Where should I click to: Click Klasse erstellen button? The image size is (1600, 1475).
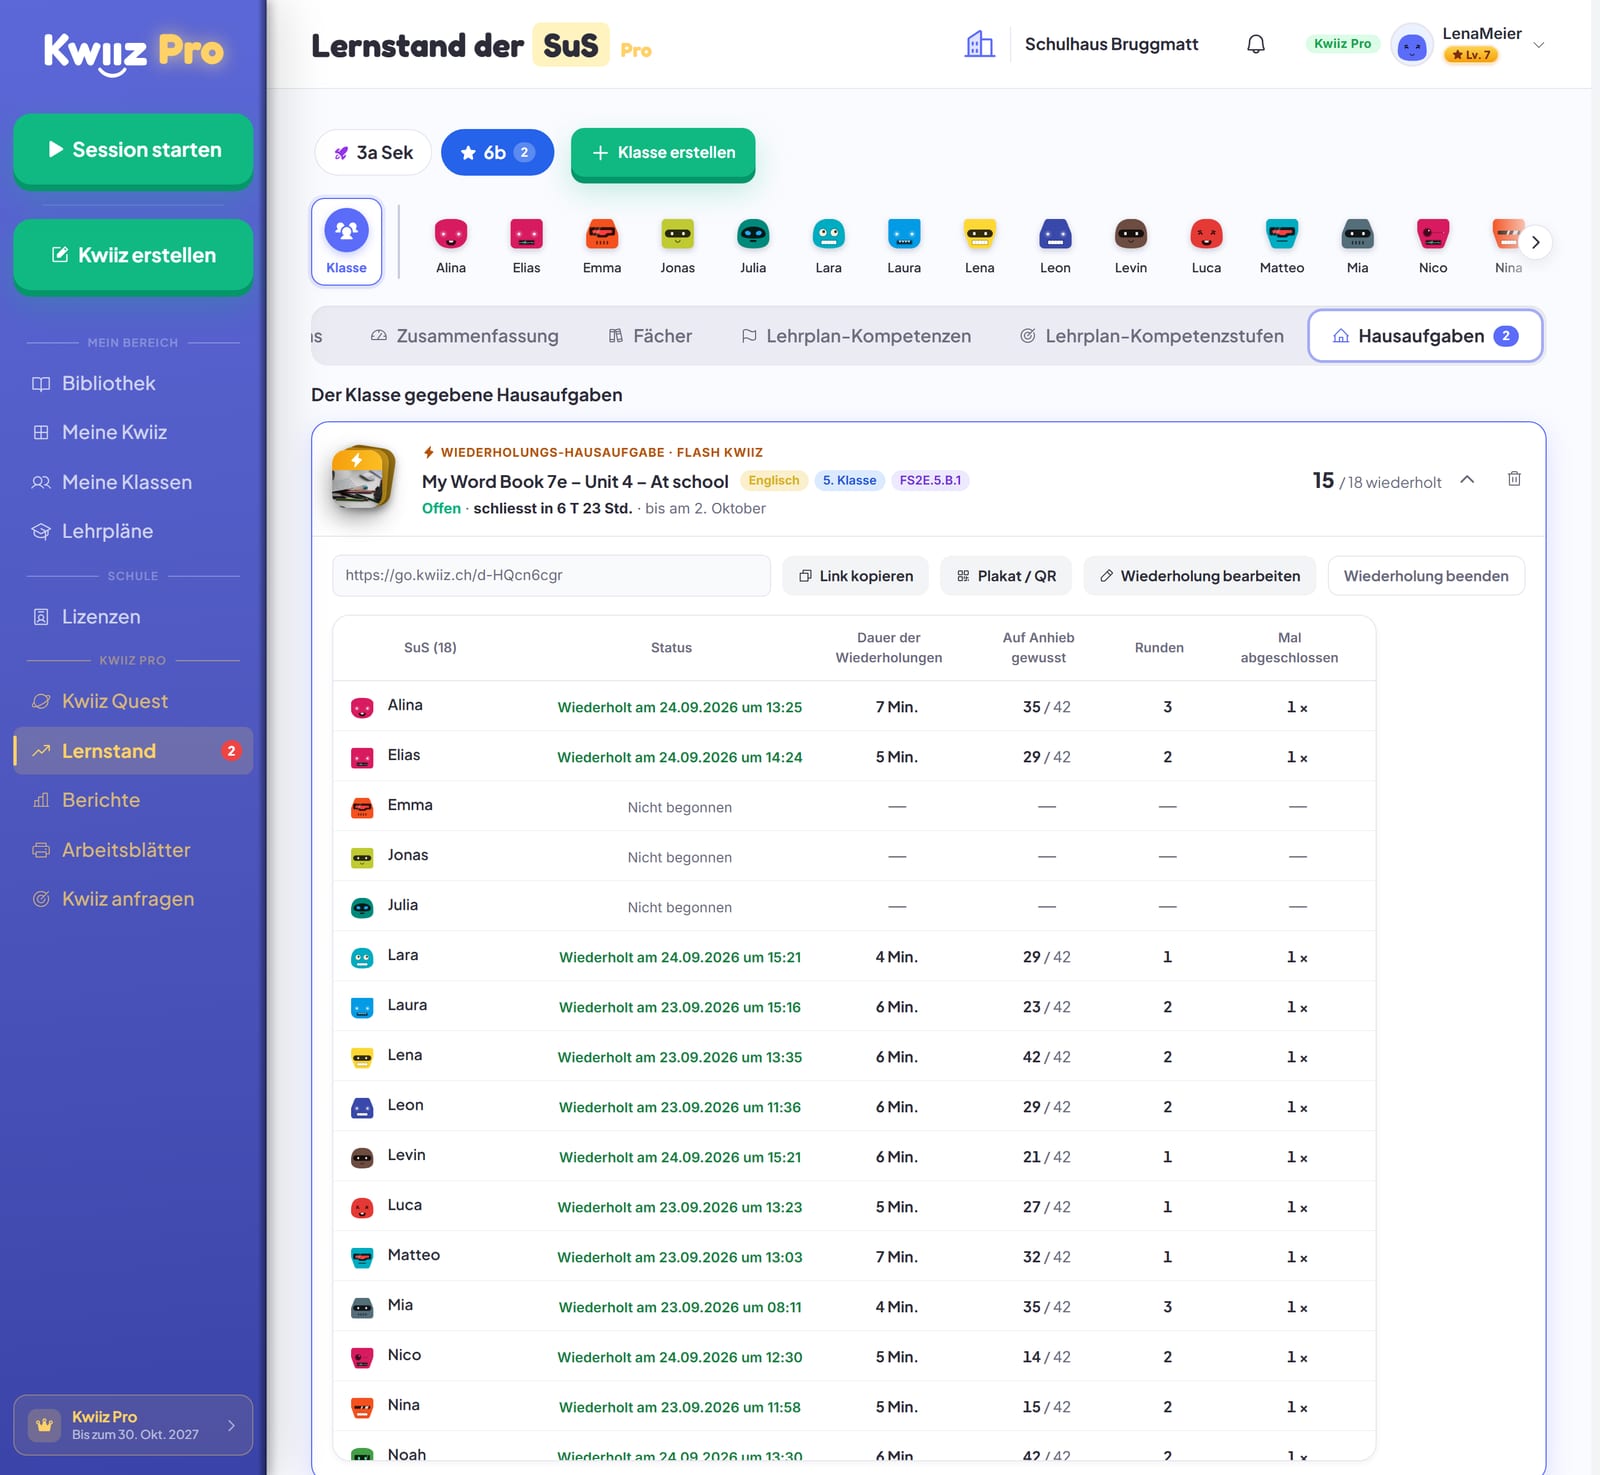click(663, 153)
